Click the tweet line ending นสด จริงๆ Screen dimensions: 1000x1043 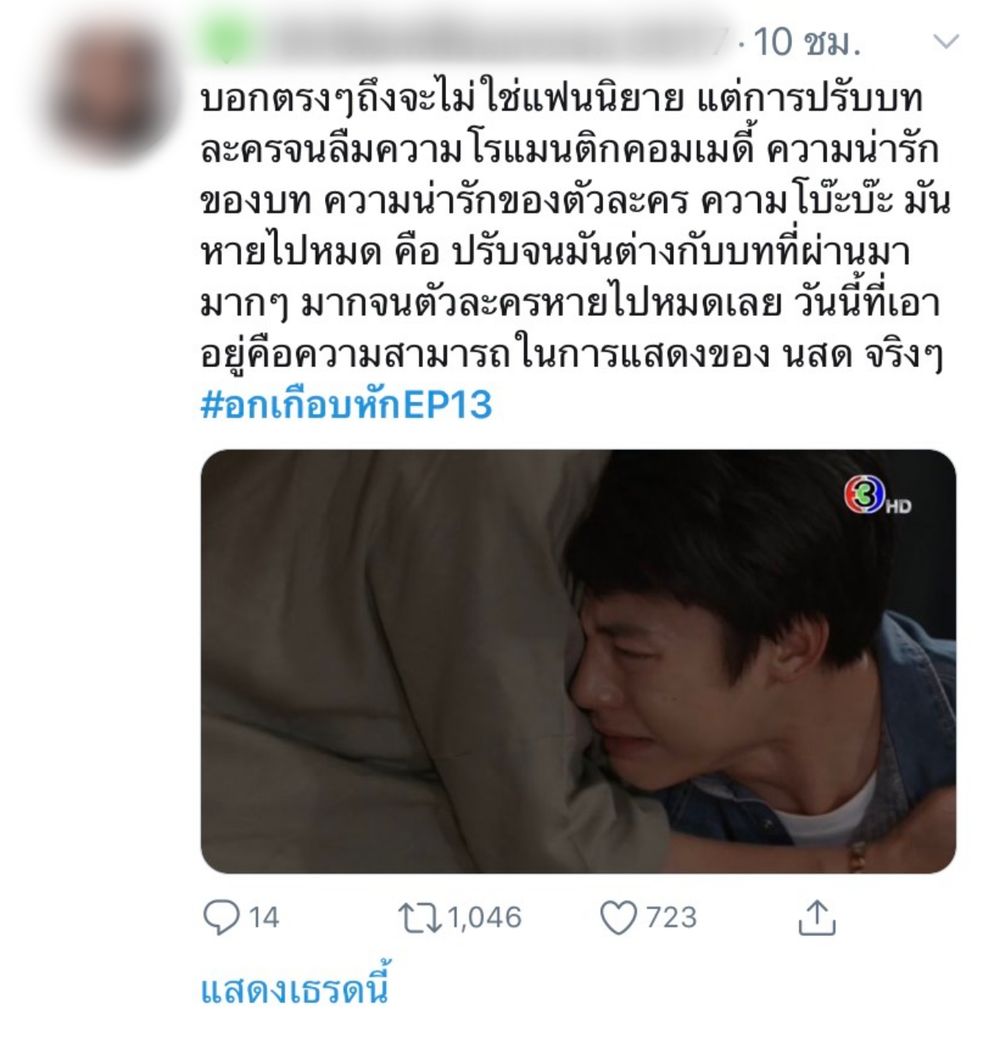pyautogui.click(x=571, y=355)
